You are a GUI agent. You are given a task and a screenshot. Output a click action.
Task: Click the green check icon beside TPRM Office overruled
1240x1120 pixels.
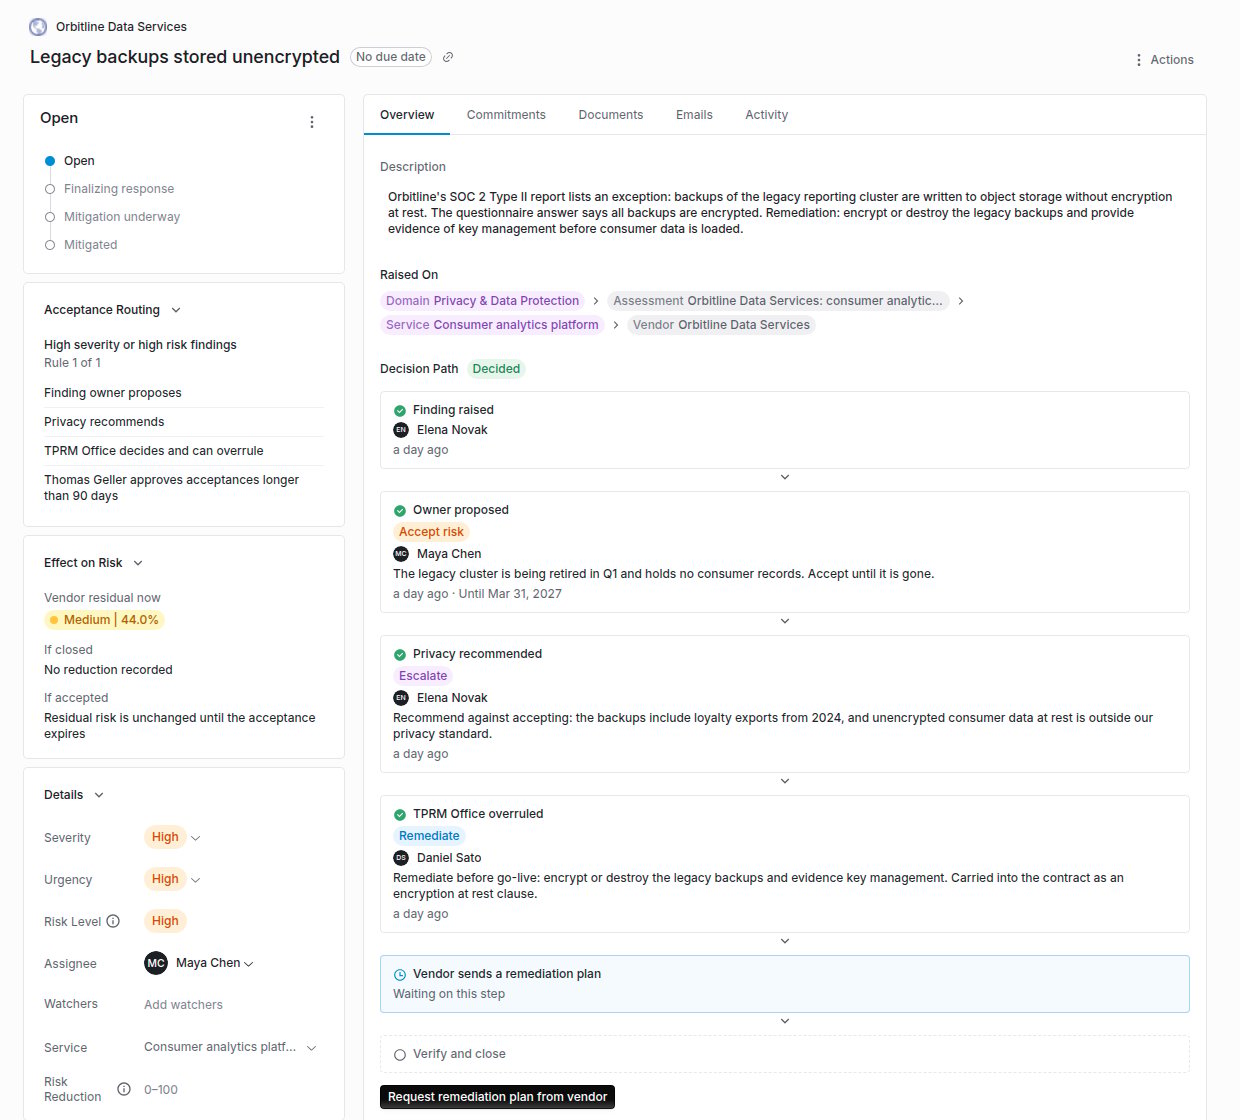click(400, 814)
